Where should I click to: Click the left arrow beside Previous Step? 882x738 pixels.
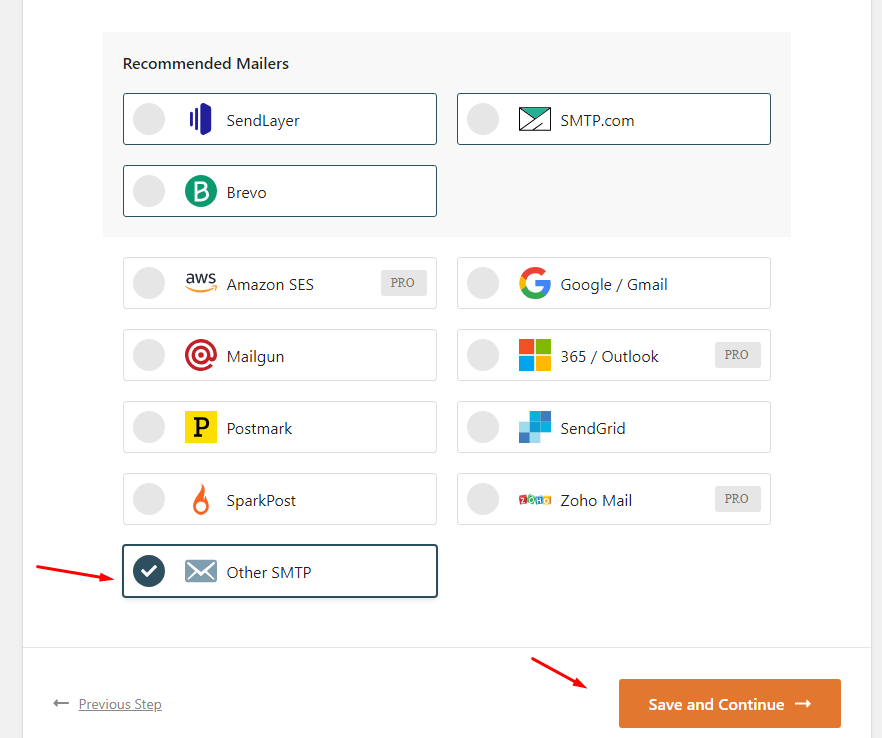(x=61, y=703)
